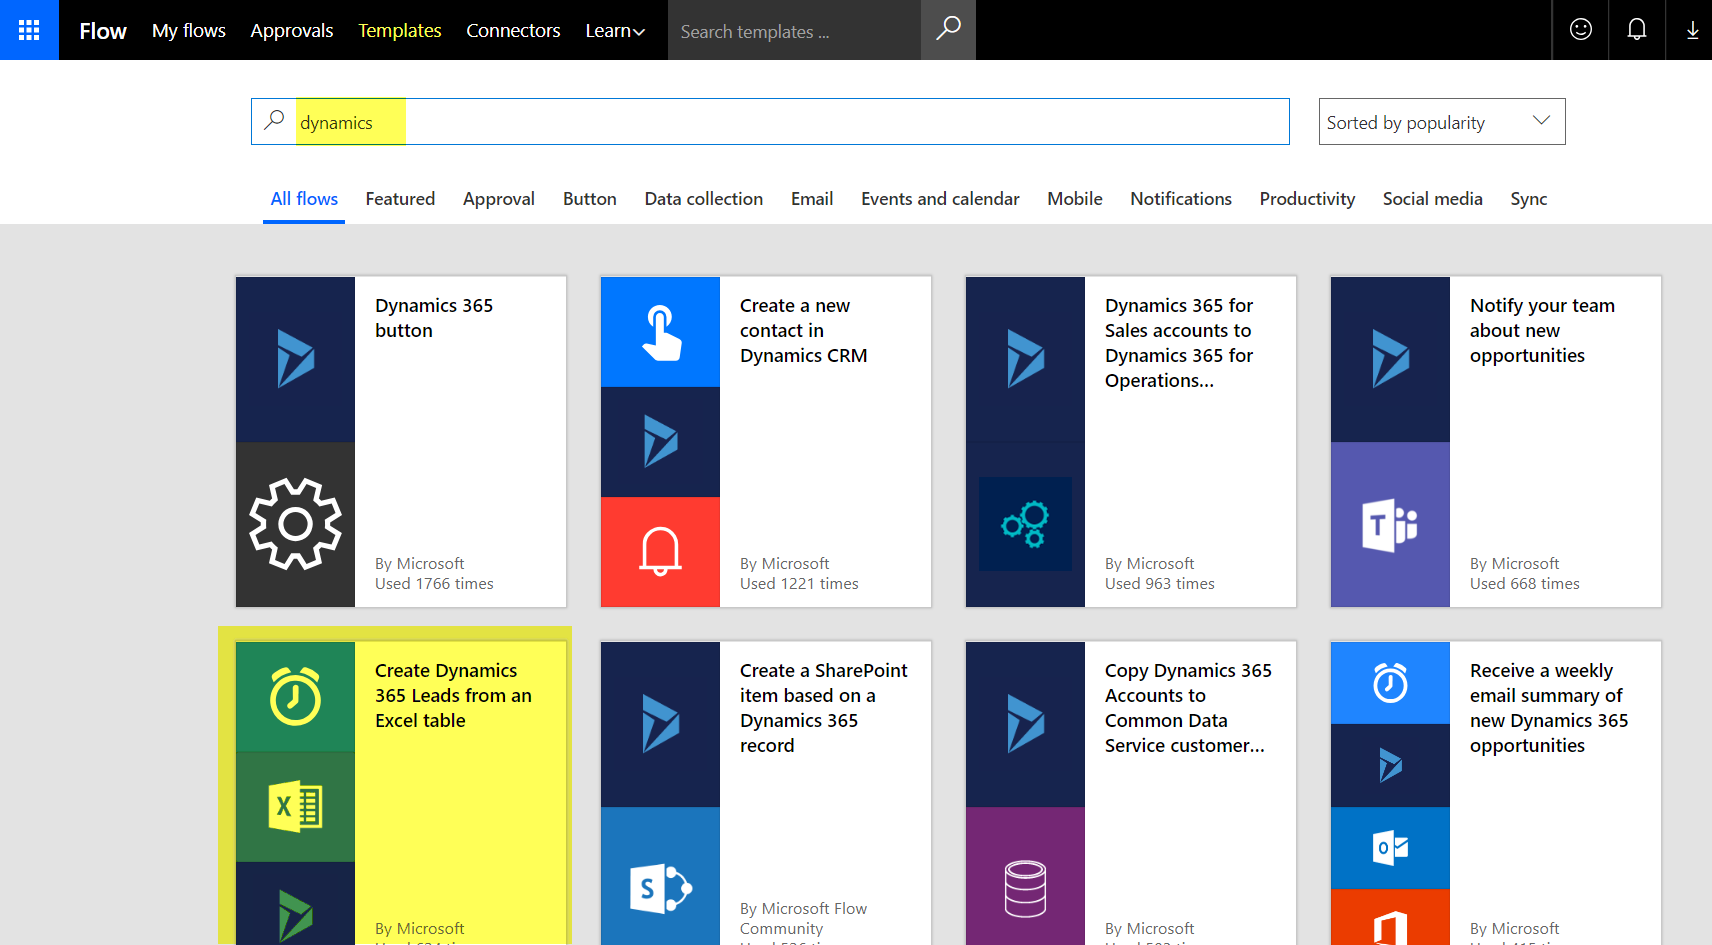
Task: Click the blue recurrence clock icon on weekly email card
Action: click(1390, 683)
